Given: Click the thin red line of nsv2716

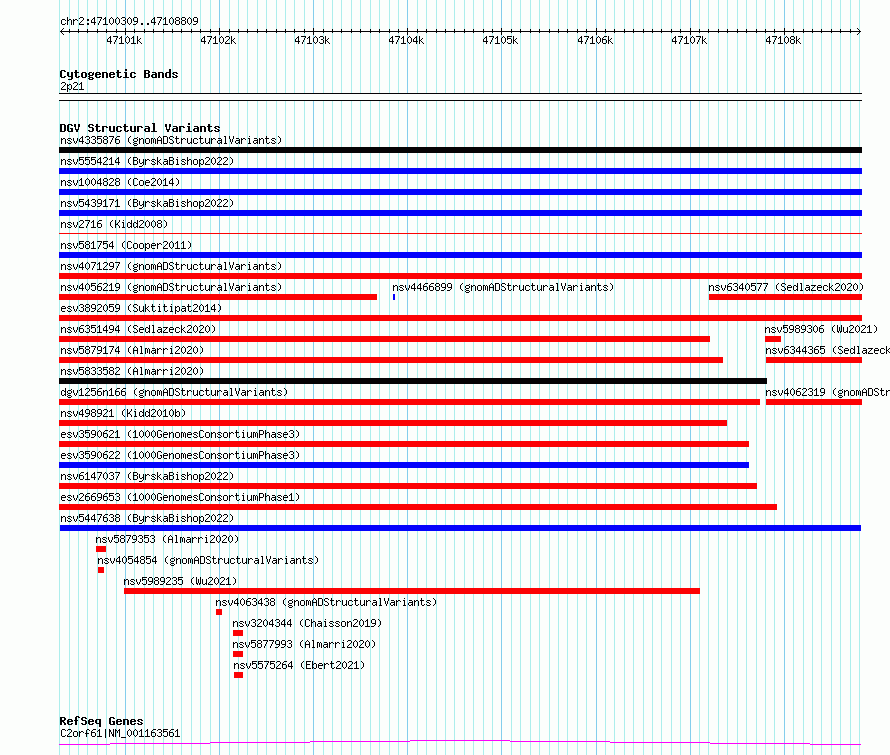Looking at the screenshot, I should pos(460,233).
